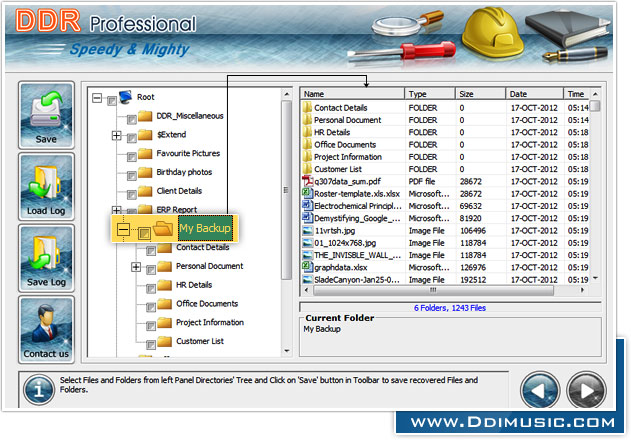Click the '6 Folders, 1243 Files' summary text
The height and width of the screenshot is (440, 631).
pyautogui.click(x=450, y=308)
